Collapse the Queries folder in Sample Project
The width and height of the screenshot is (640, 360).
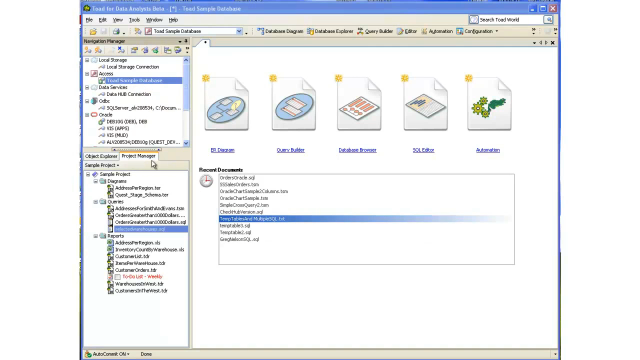[x=96, y=202]
